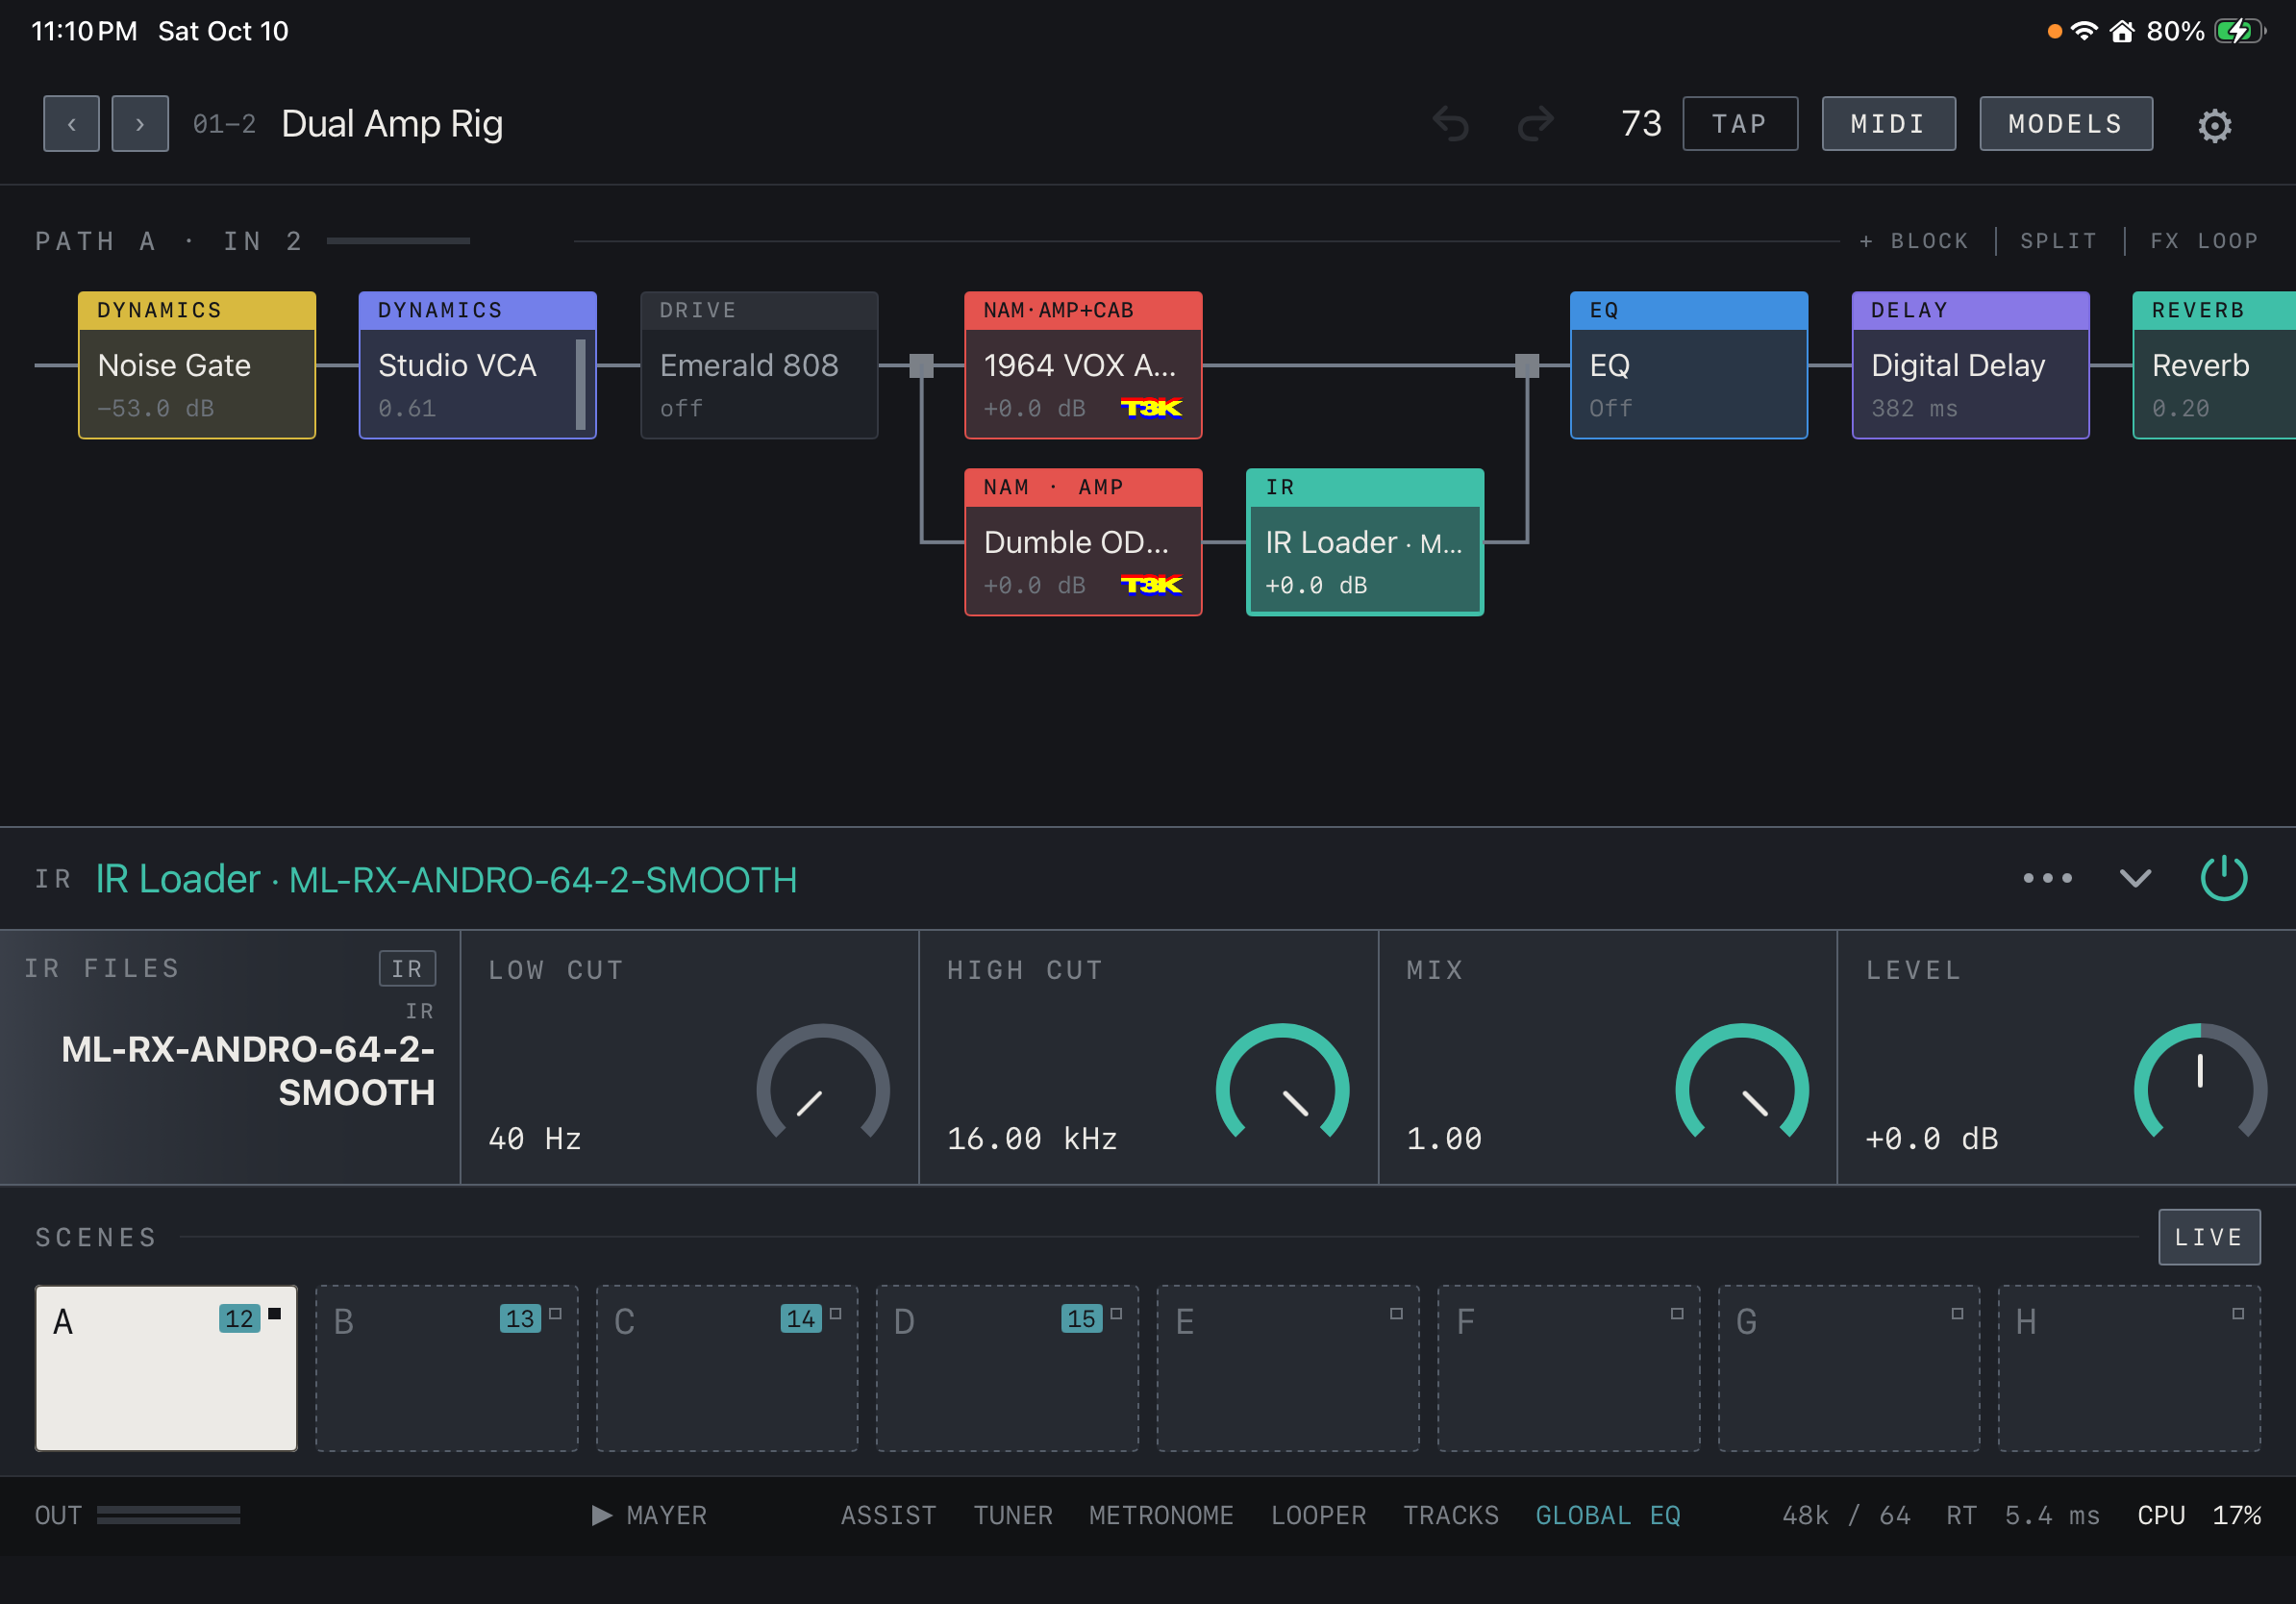2296x1604 pixels.
Task: Open the TUNER
Action: [1013, 1516]
